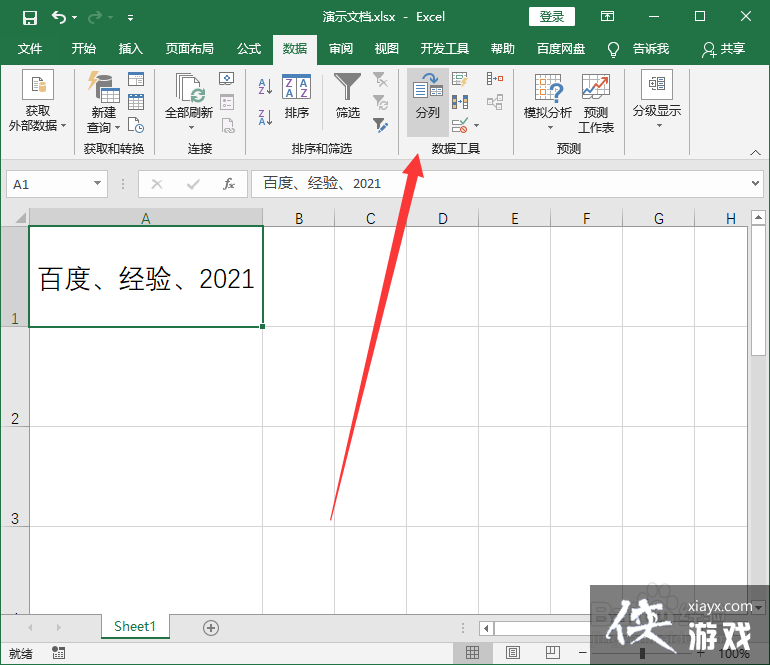Select column A header
The image size is (770, 665).
click(x=146, y=218)
